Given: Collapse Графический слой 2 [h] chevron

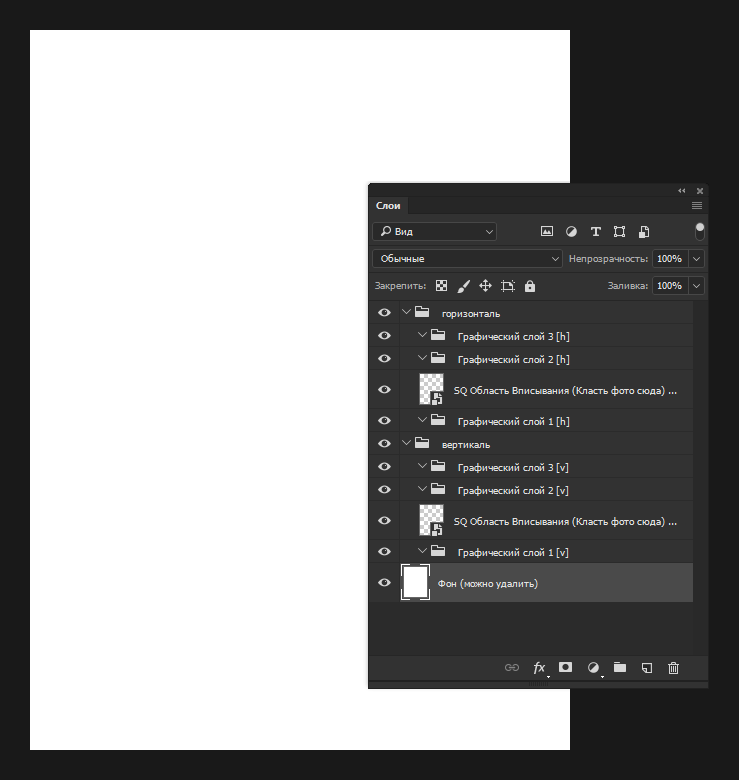Looking at the screenshot, I should coord(422,358).
